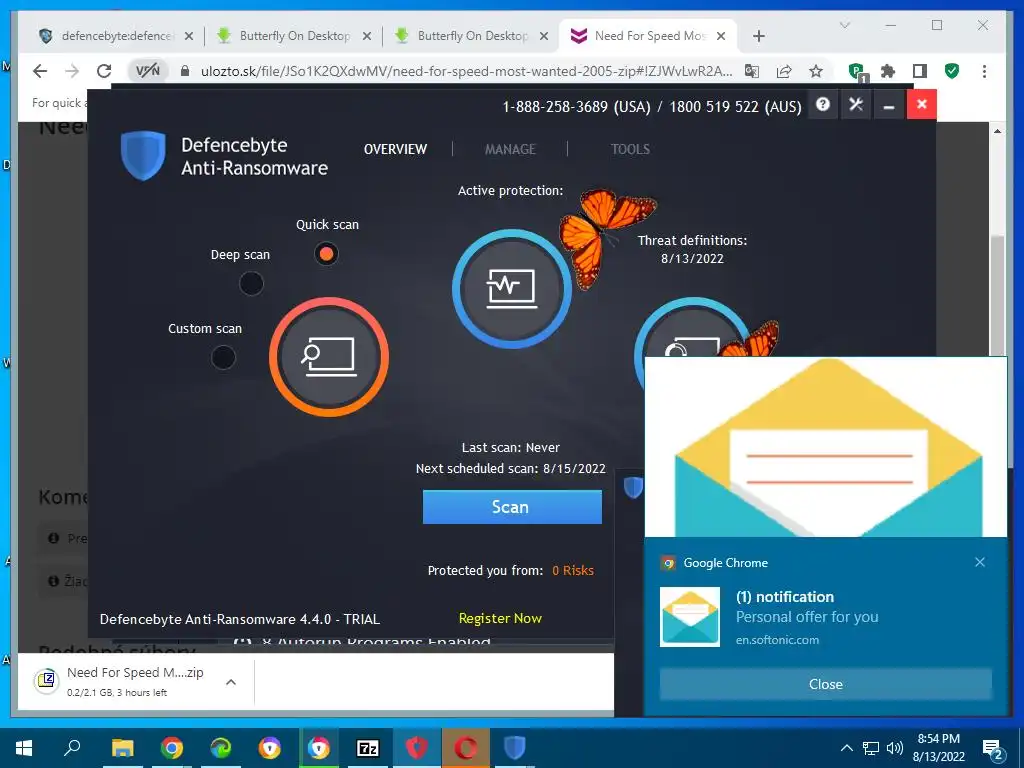Open Chrome extensions puzzle icon
Image resolution: width=1024 pixels, height=768 pixels.
(x=888, y=71)
